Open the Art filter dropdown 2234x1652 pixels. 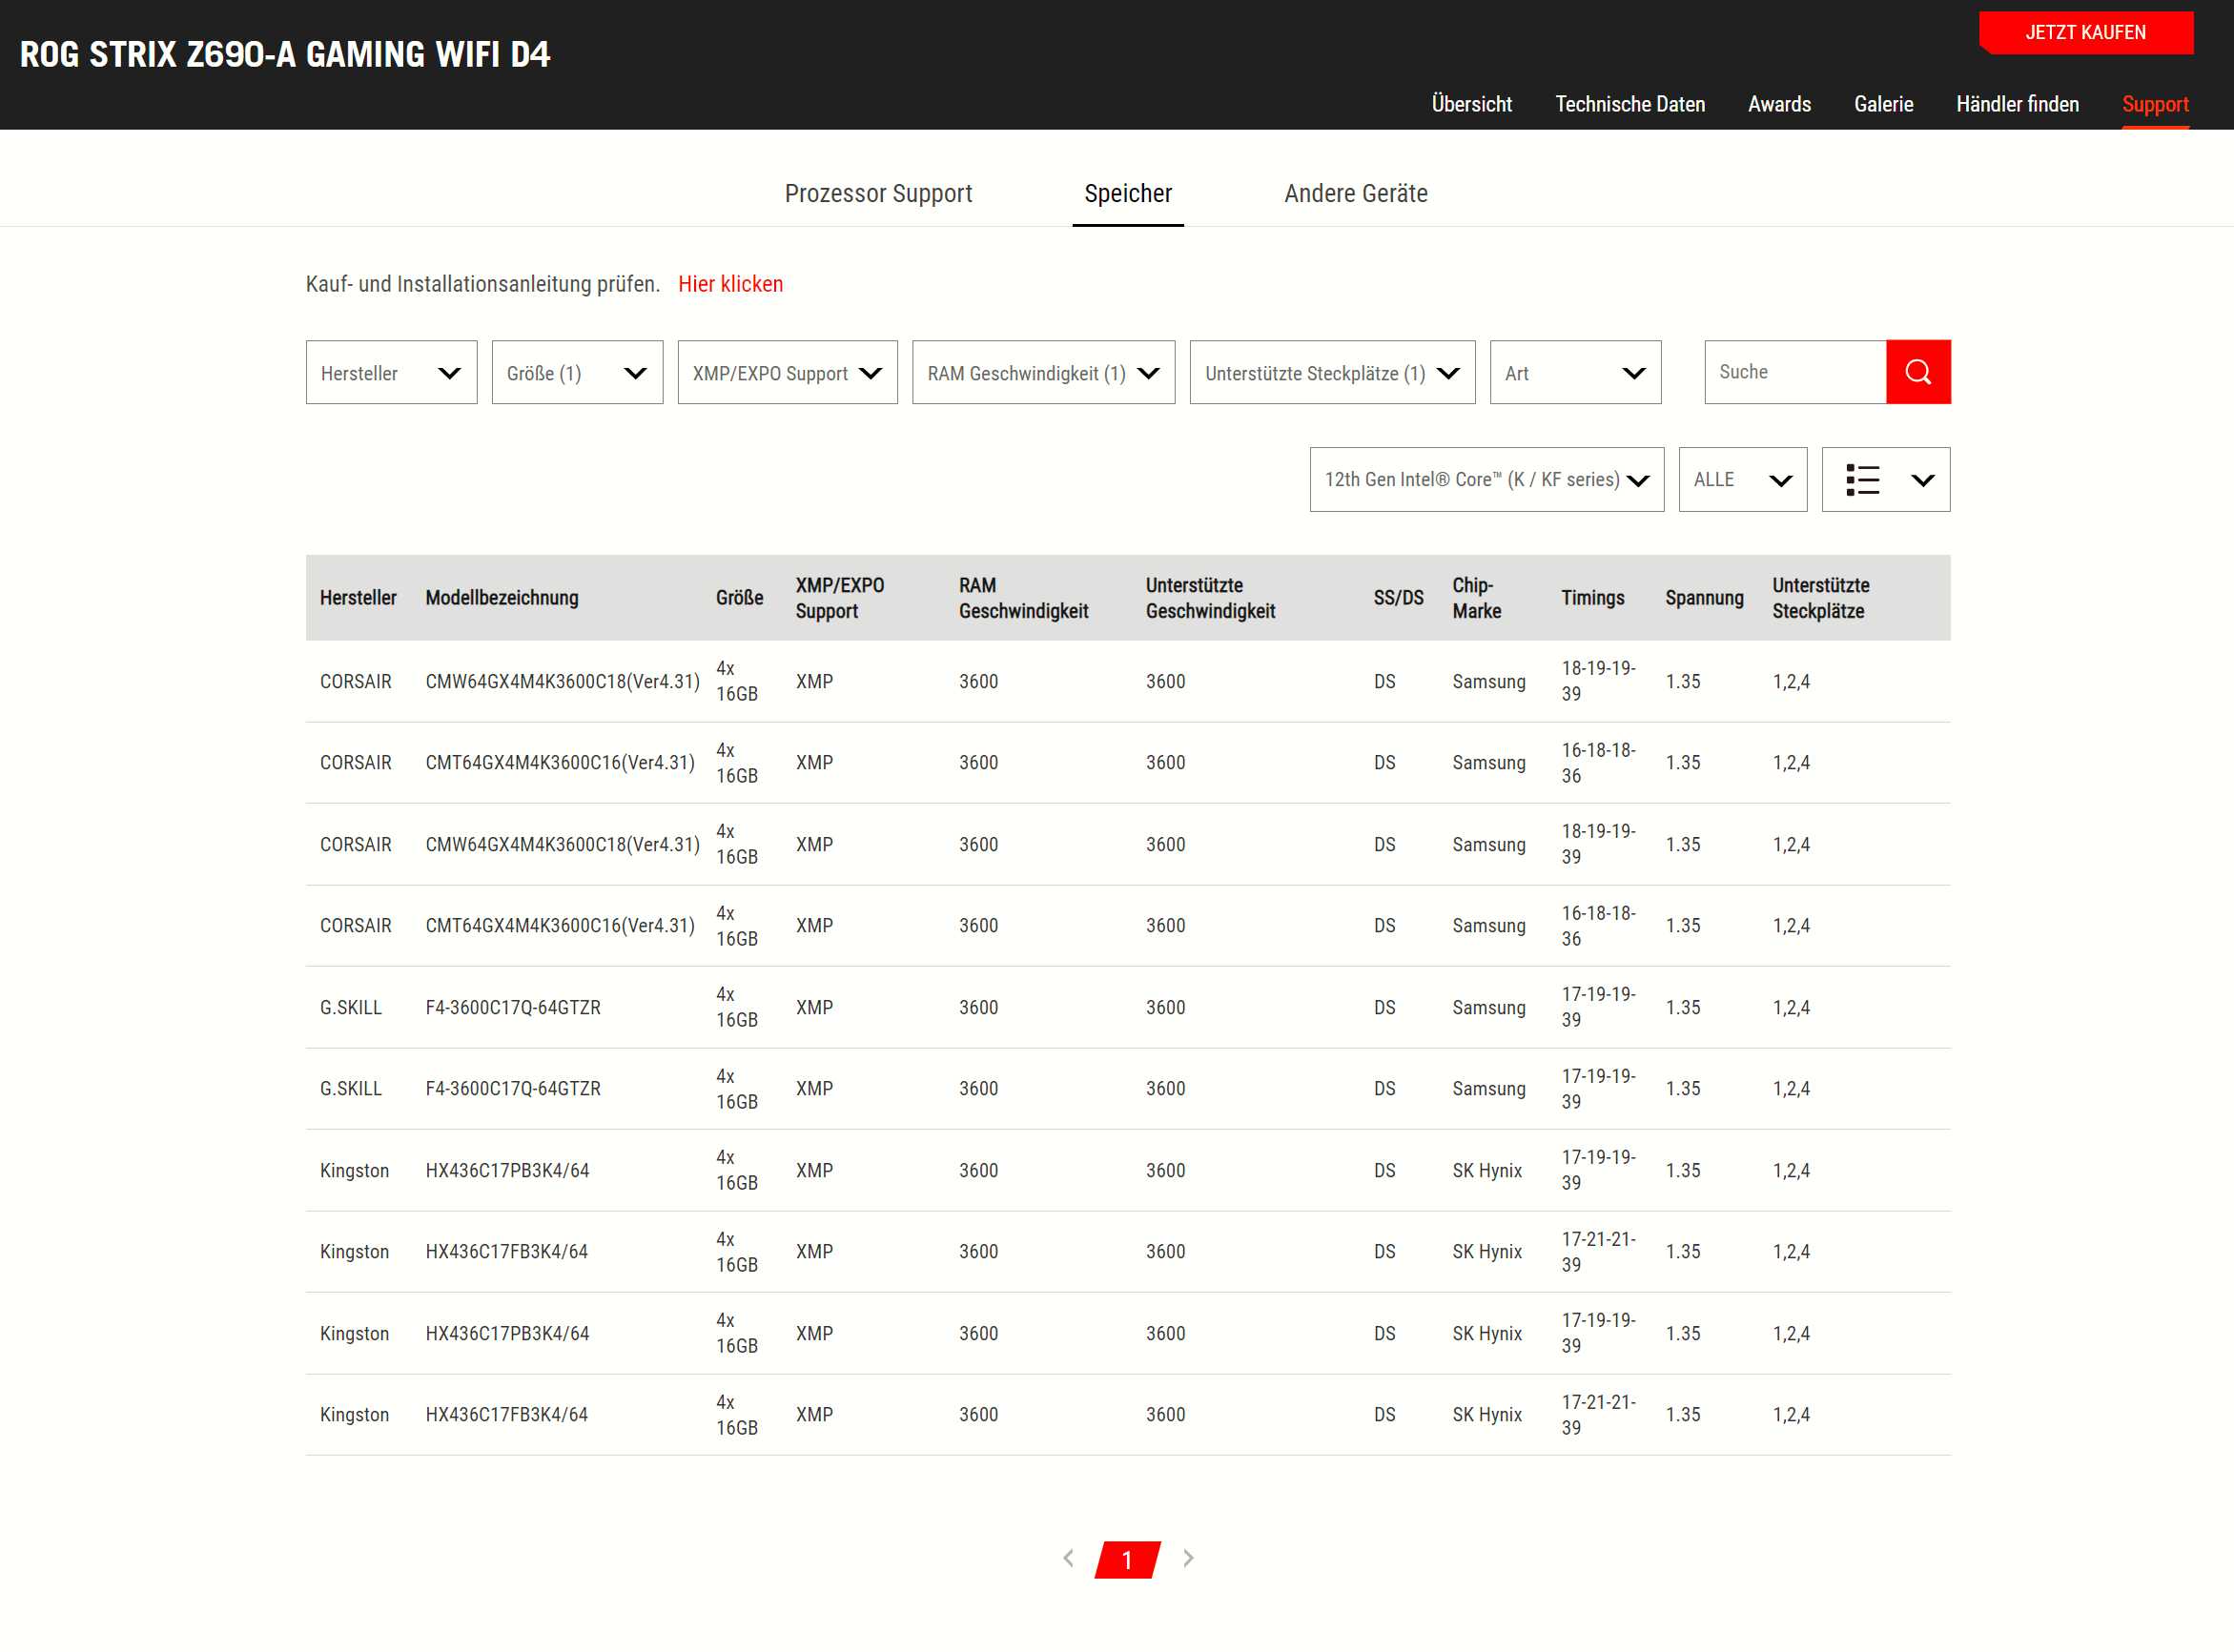(x=1575, y=373)
